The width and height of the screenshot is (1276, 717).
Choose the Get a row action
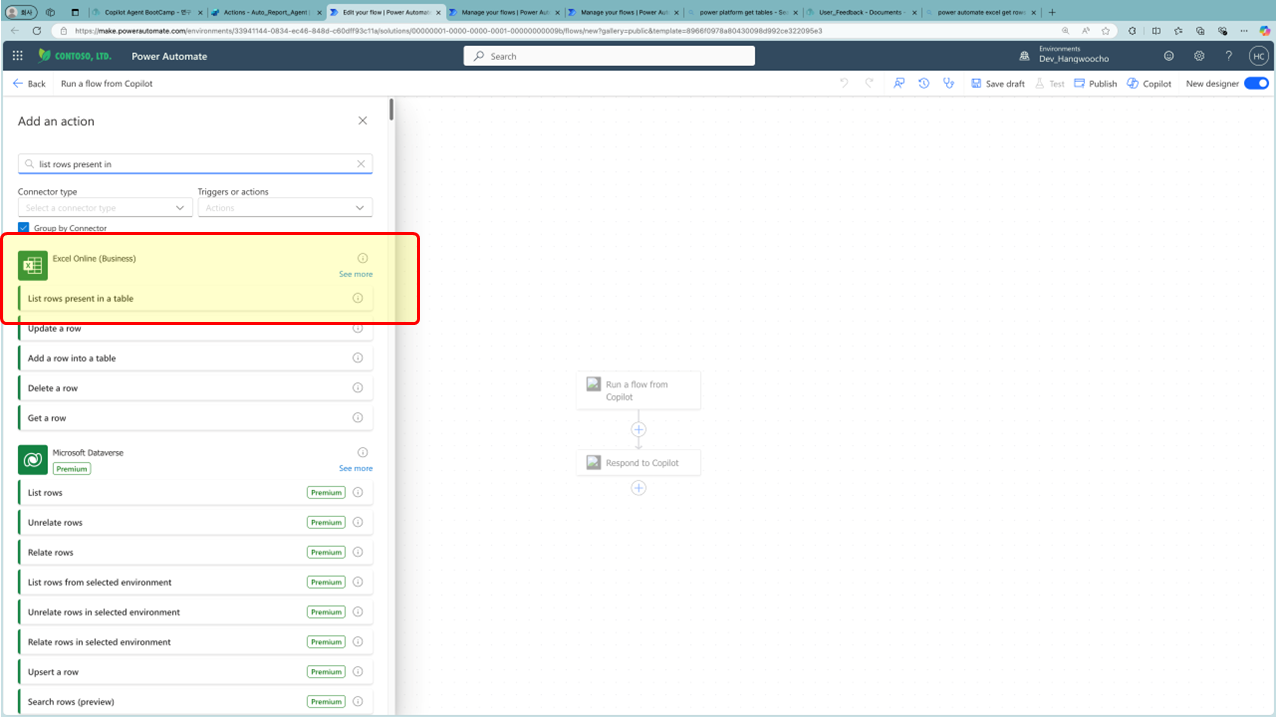pos(195,418)
